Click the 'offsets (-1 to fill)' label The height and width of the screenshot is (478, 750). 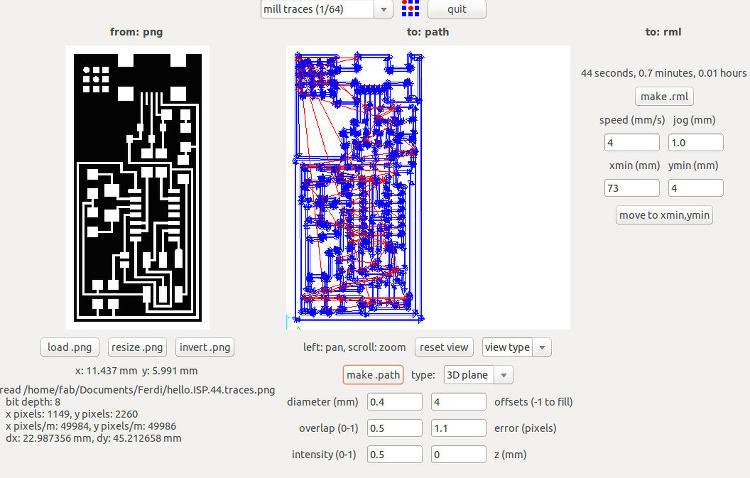click(x=533, y=402)
